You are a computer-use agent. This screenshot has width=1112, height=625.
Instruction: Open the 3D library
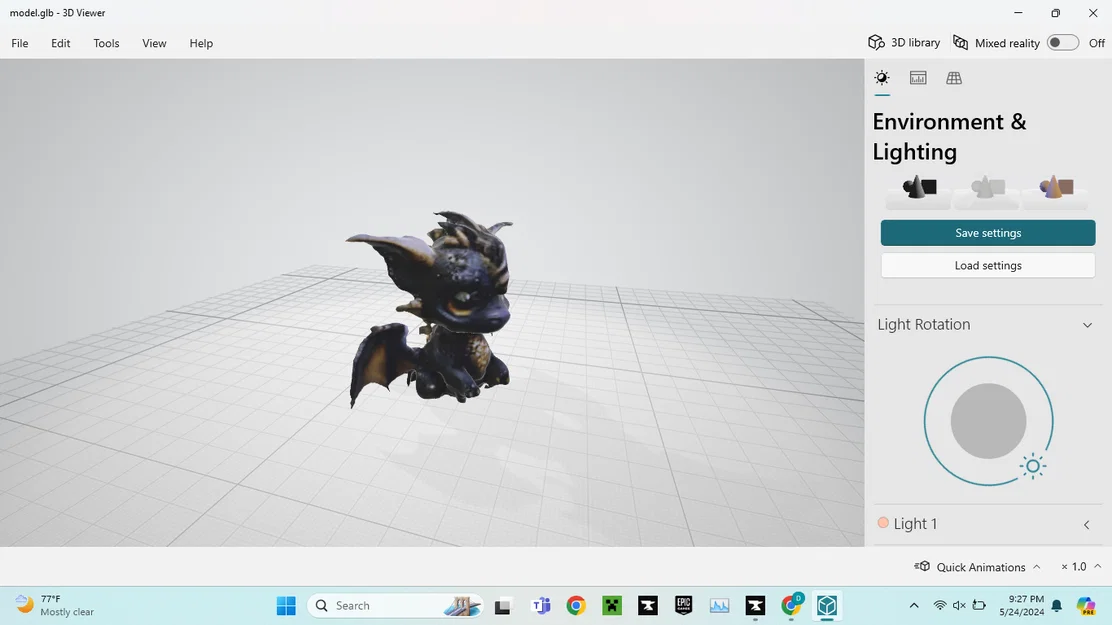[904, 43]
